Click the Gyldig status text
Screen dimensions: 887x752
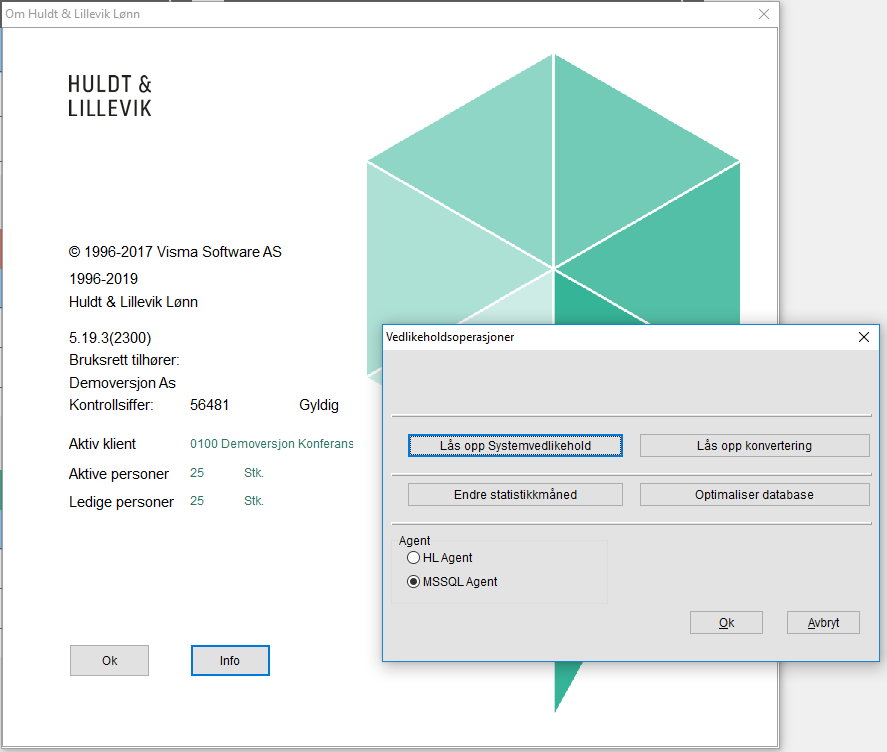pos(319,405)
